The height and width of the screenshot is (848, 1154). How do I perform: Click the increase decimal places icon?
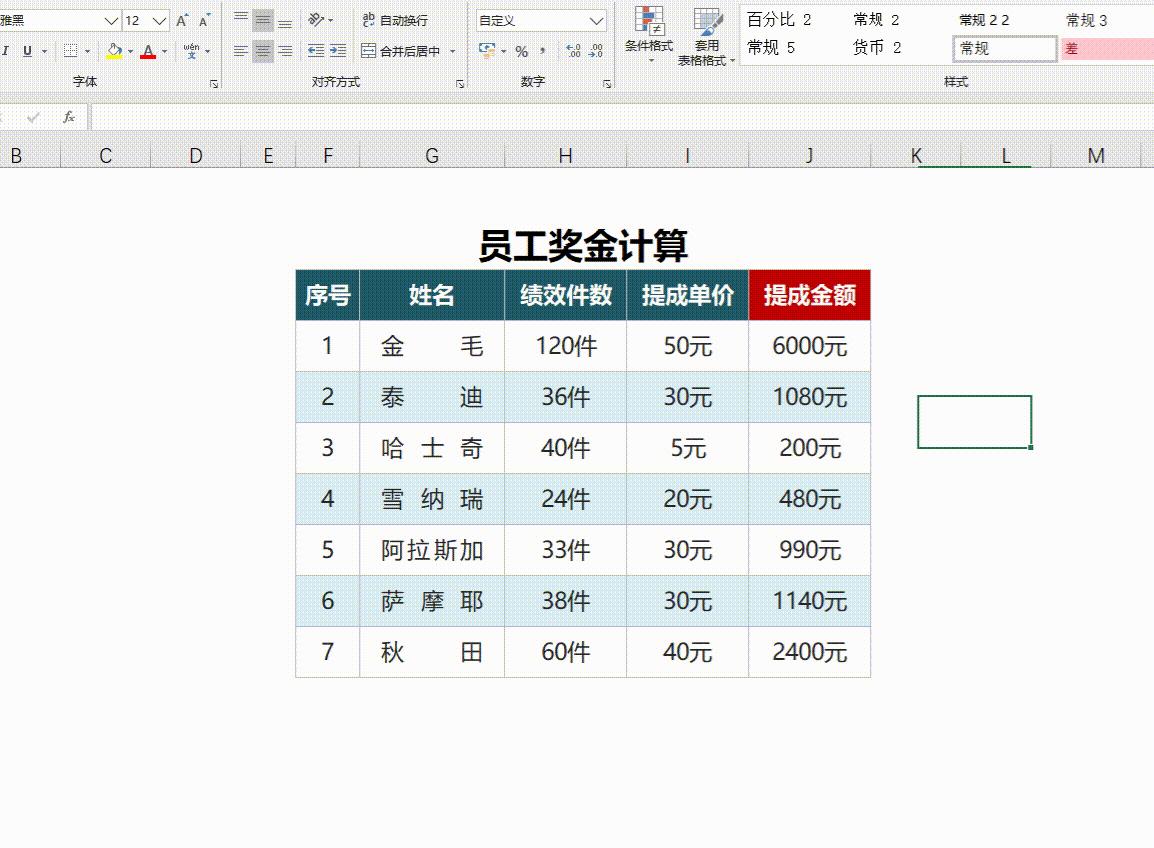point(572,52)
